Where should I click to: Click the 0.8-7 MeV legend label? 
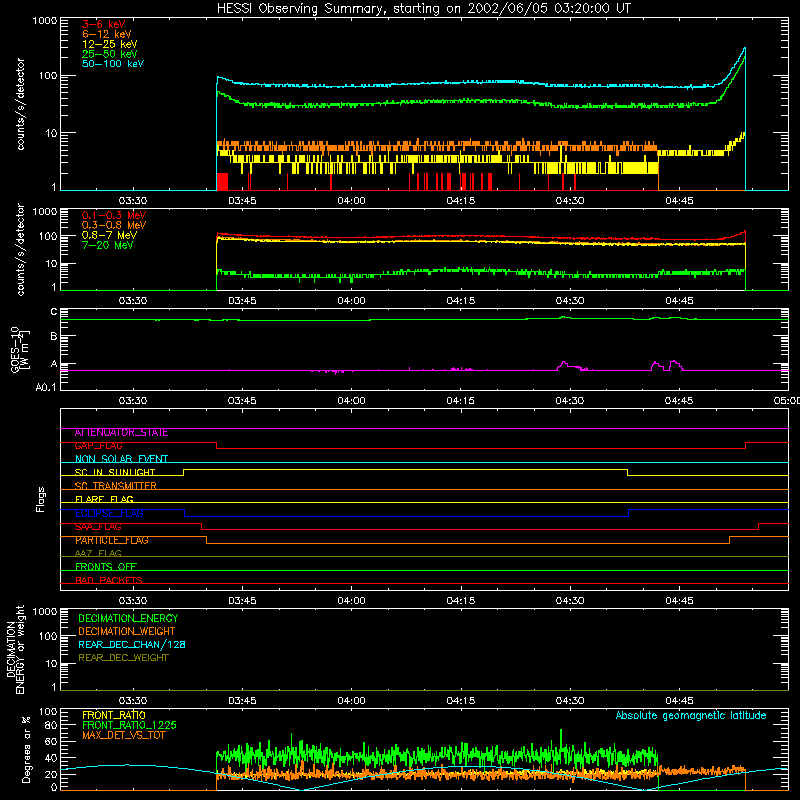coord(109,235)
